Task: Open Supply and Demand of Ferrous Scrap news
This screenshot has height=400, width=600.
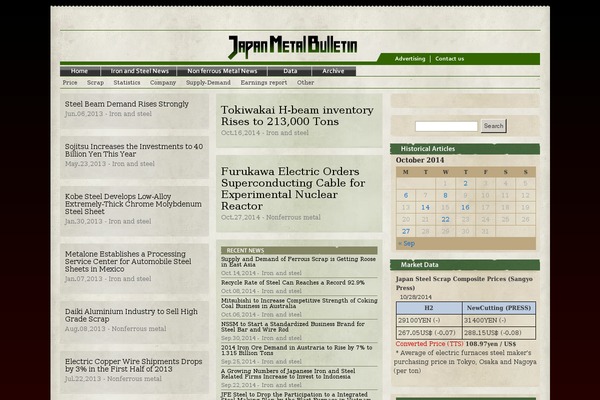Action: pyautogui.click(x=298, y=262)
